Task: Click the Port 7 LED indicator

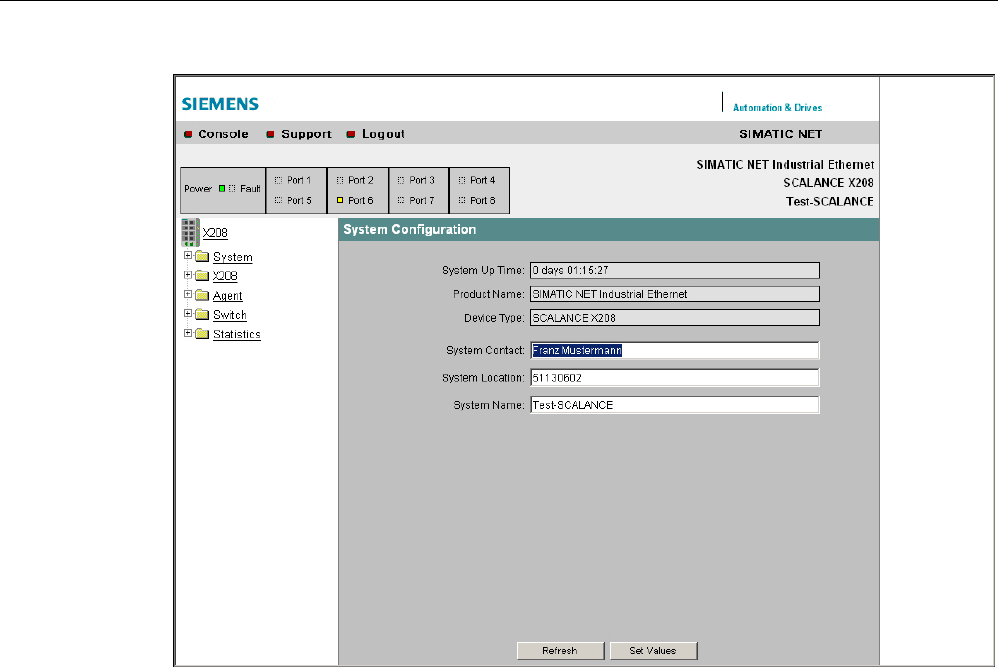Action: pyautogui.click(x=401, y=200)
